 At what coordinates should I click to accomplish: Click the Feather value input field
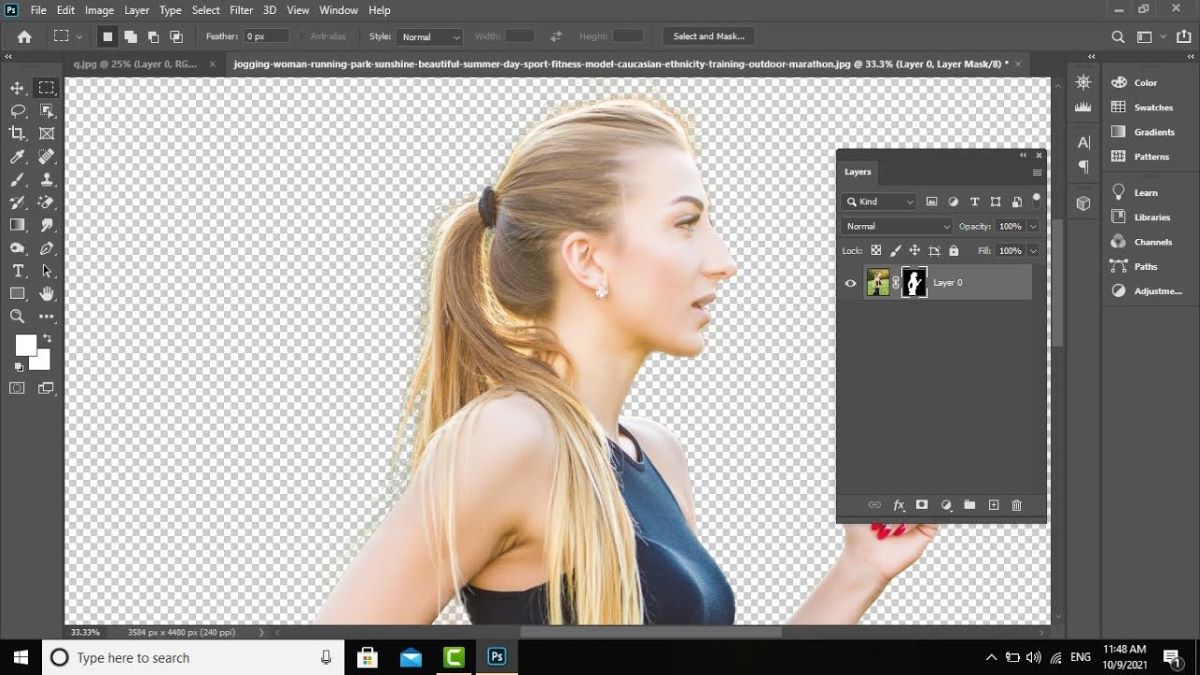point(267,37)
